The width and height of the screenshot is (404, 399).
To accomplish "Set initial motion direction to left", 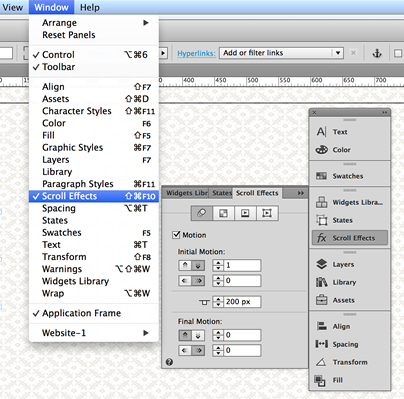I will click(185, 281).
